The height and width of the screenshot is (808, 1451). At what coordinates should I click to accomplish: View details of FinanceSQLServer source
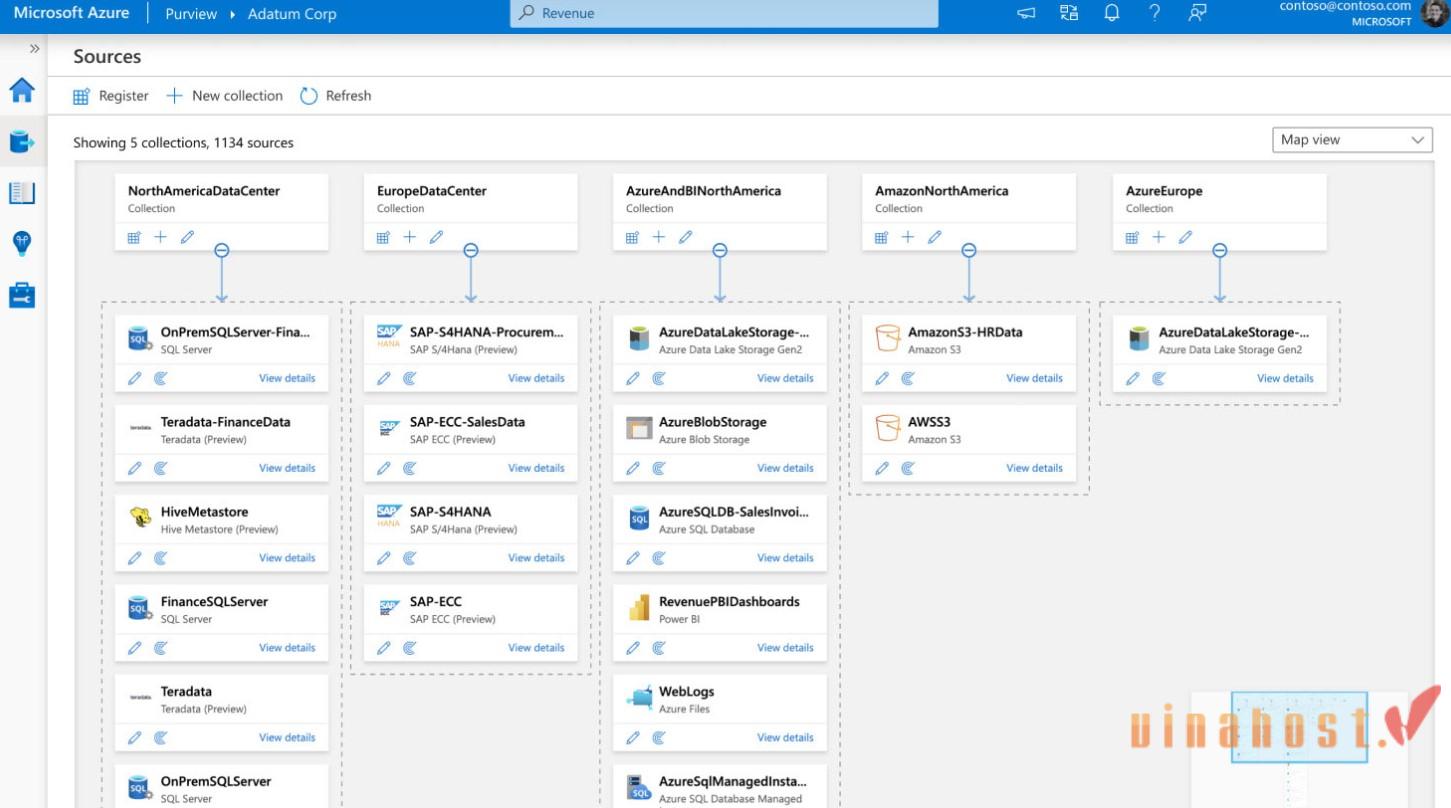pos(287,648)
